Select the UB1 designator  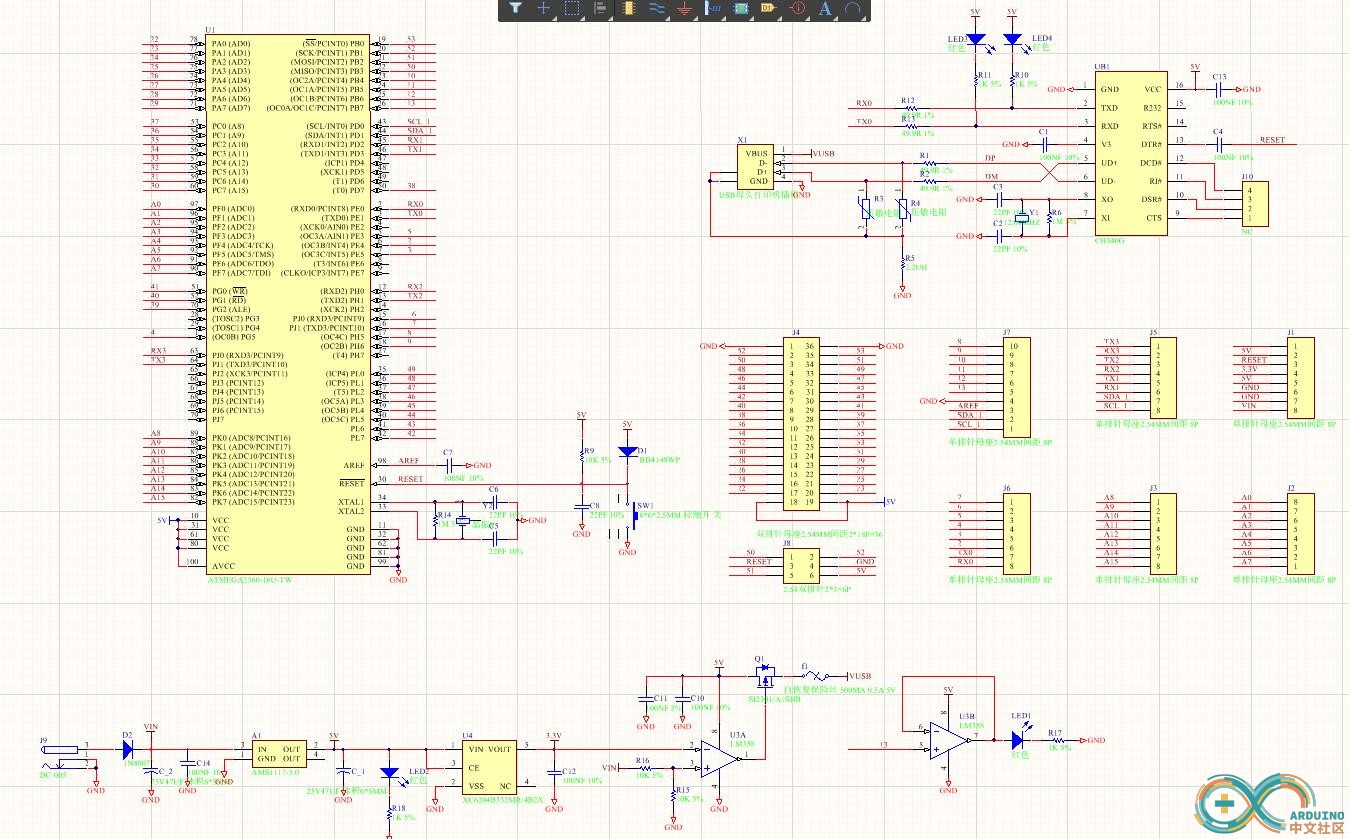[1102, 67]
